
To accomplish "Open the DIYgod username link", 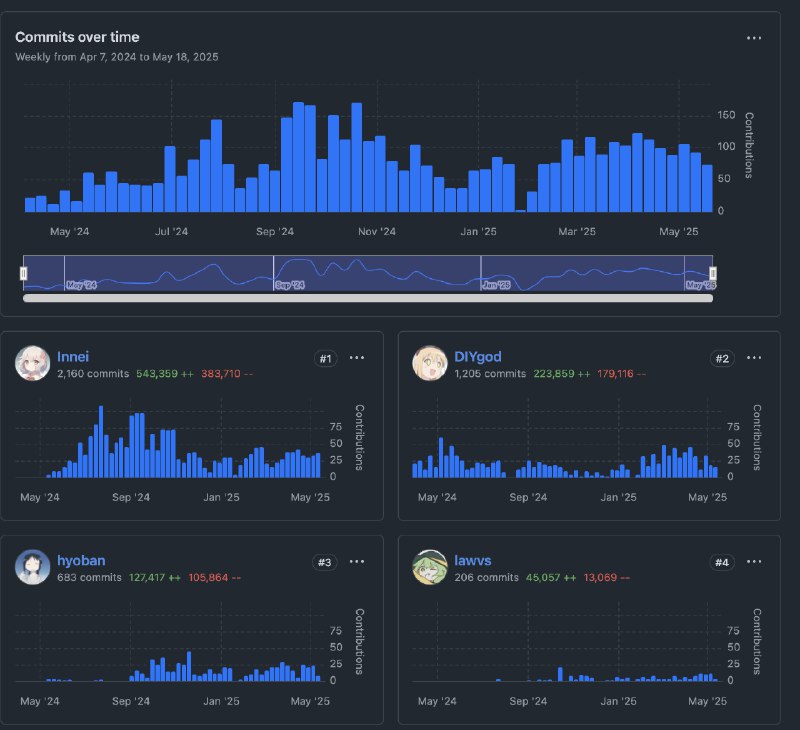I will [x=476, y=356].
